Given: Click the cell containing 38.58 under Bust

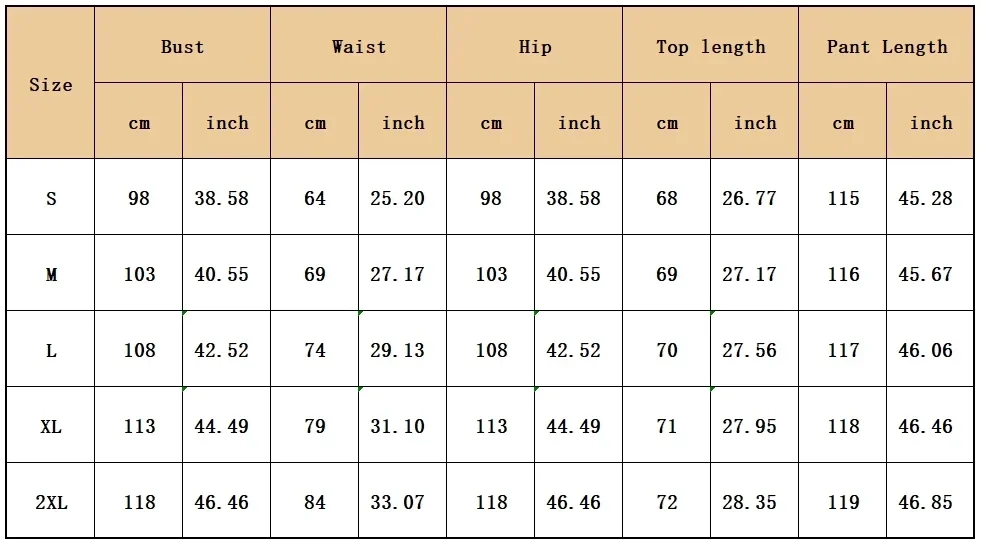Looking at the screenshot, I should 226,197.
